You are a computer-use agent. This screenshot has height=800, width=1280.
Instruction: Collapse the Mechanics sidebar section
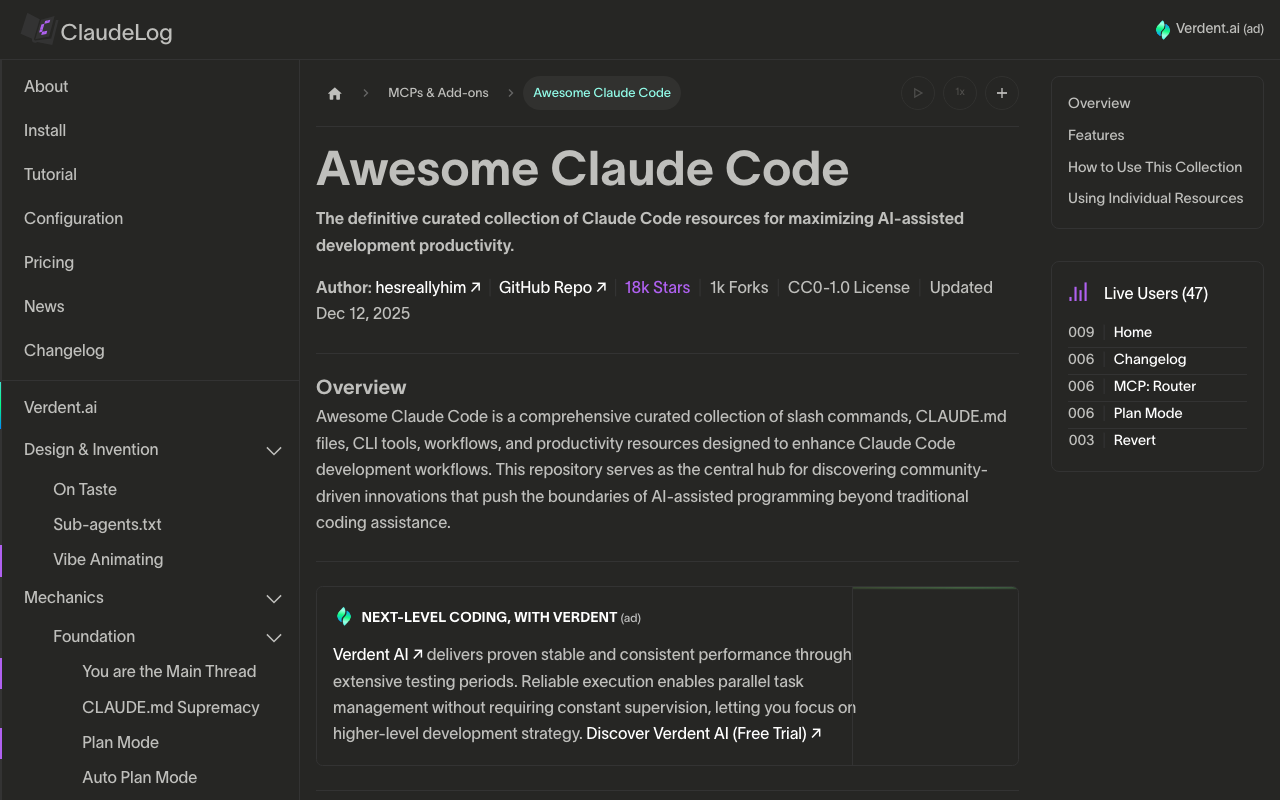click(274, 598)
